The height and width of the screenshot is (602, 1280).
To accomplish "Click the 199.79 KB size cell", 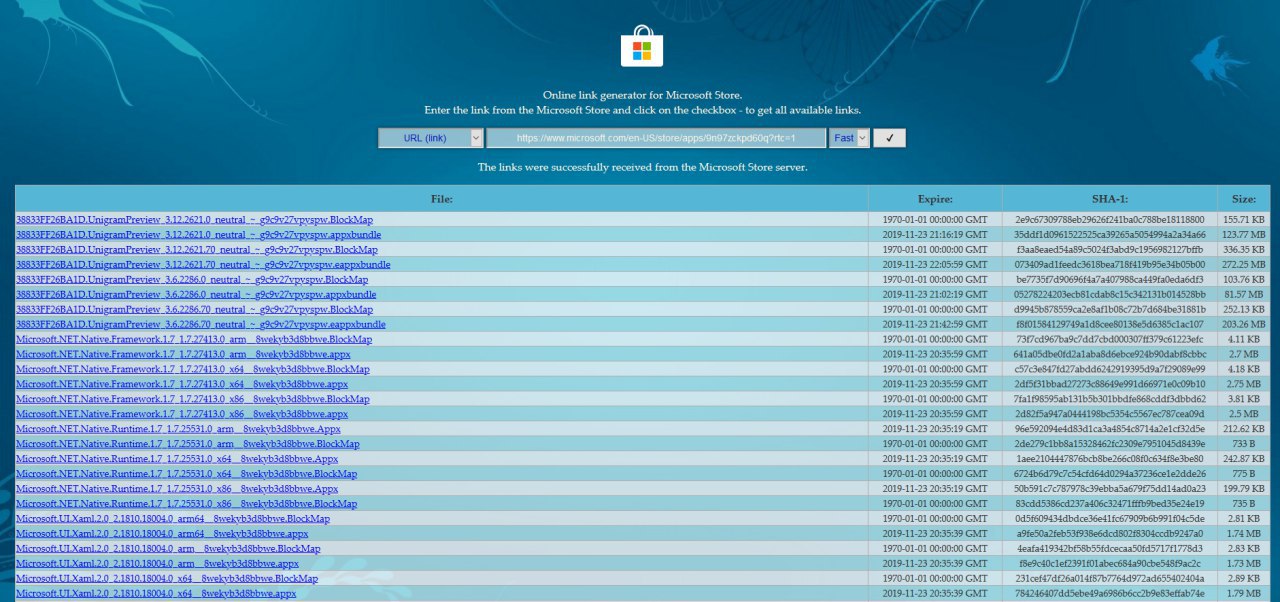I will [1245, 489].
